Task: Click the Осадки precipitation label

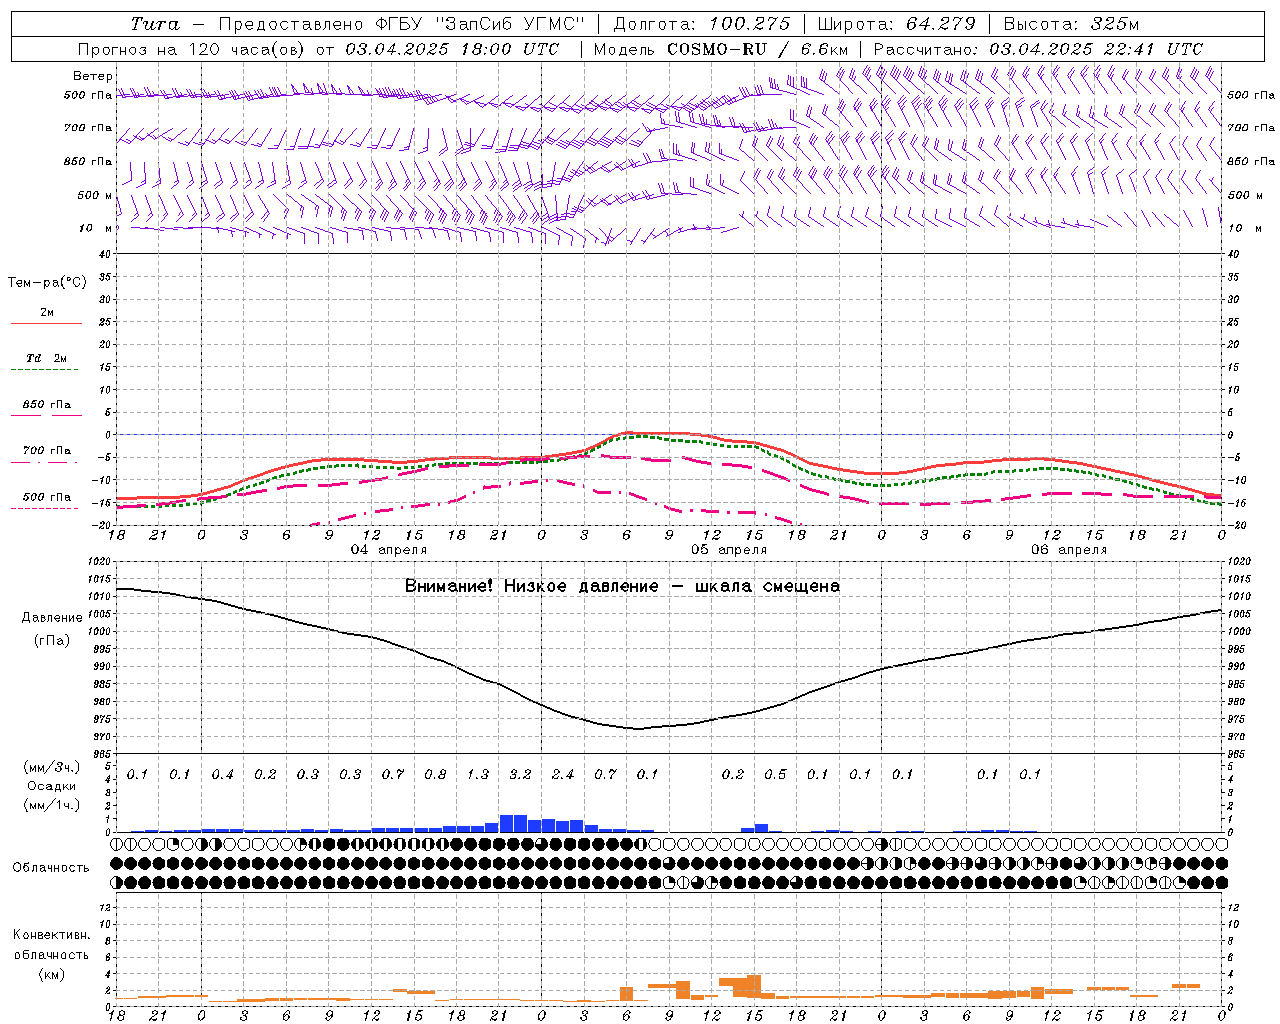Action: click(x=51, y=787)
